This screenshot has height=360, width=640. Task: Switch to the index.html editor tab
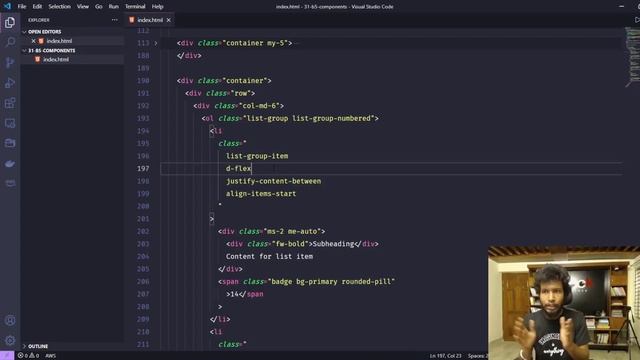pyautogui.click(x=150, y=20)
